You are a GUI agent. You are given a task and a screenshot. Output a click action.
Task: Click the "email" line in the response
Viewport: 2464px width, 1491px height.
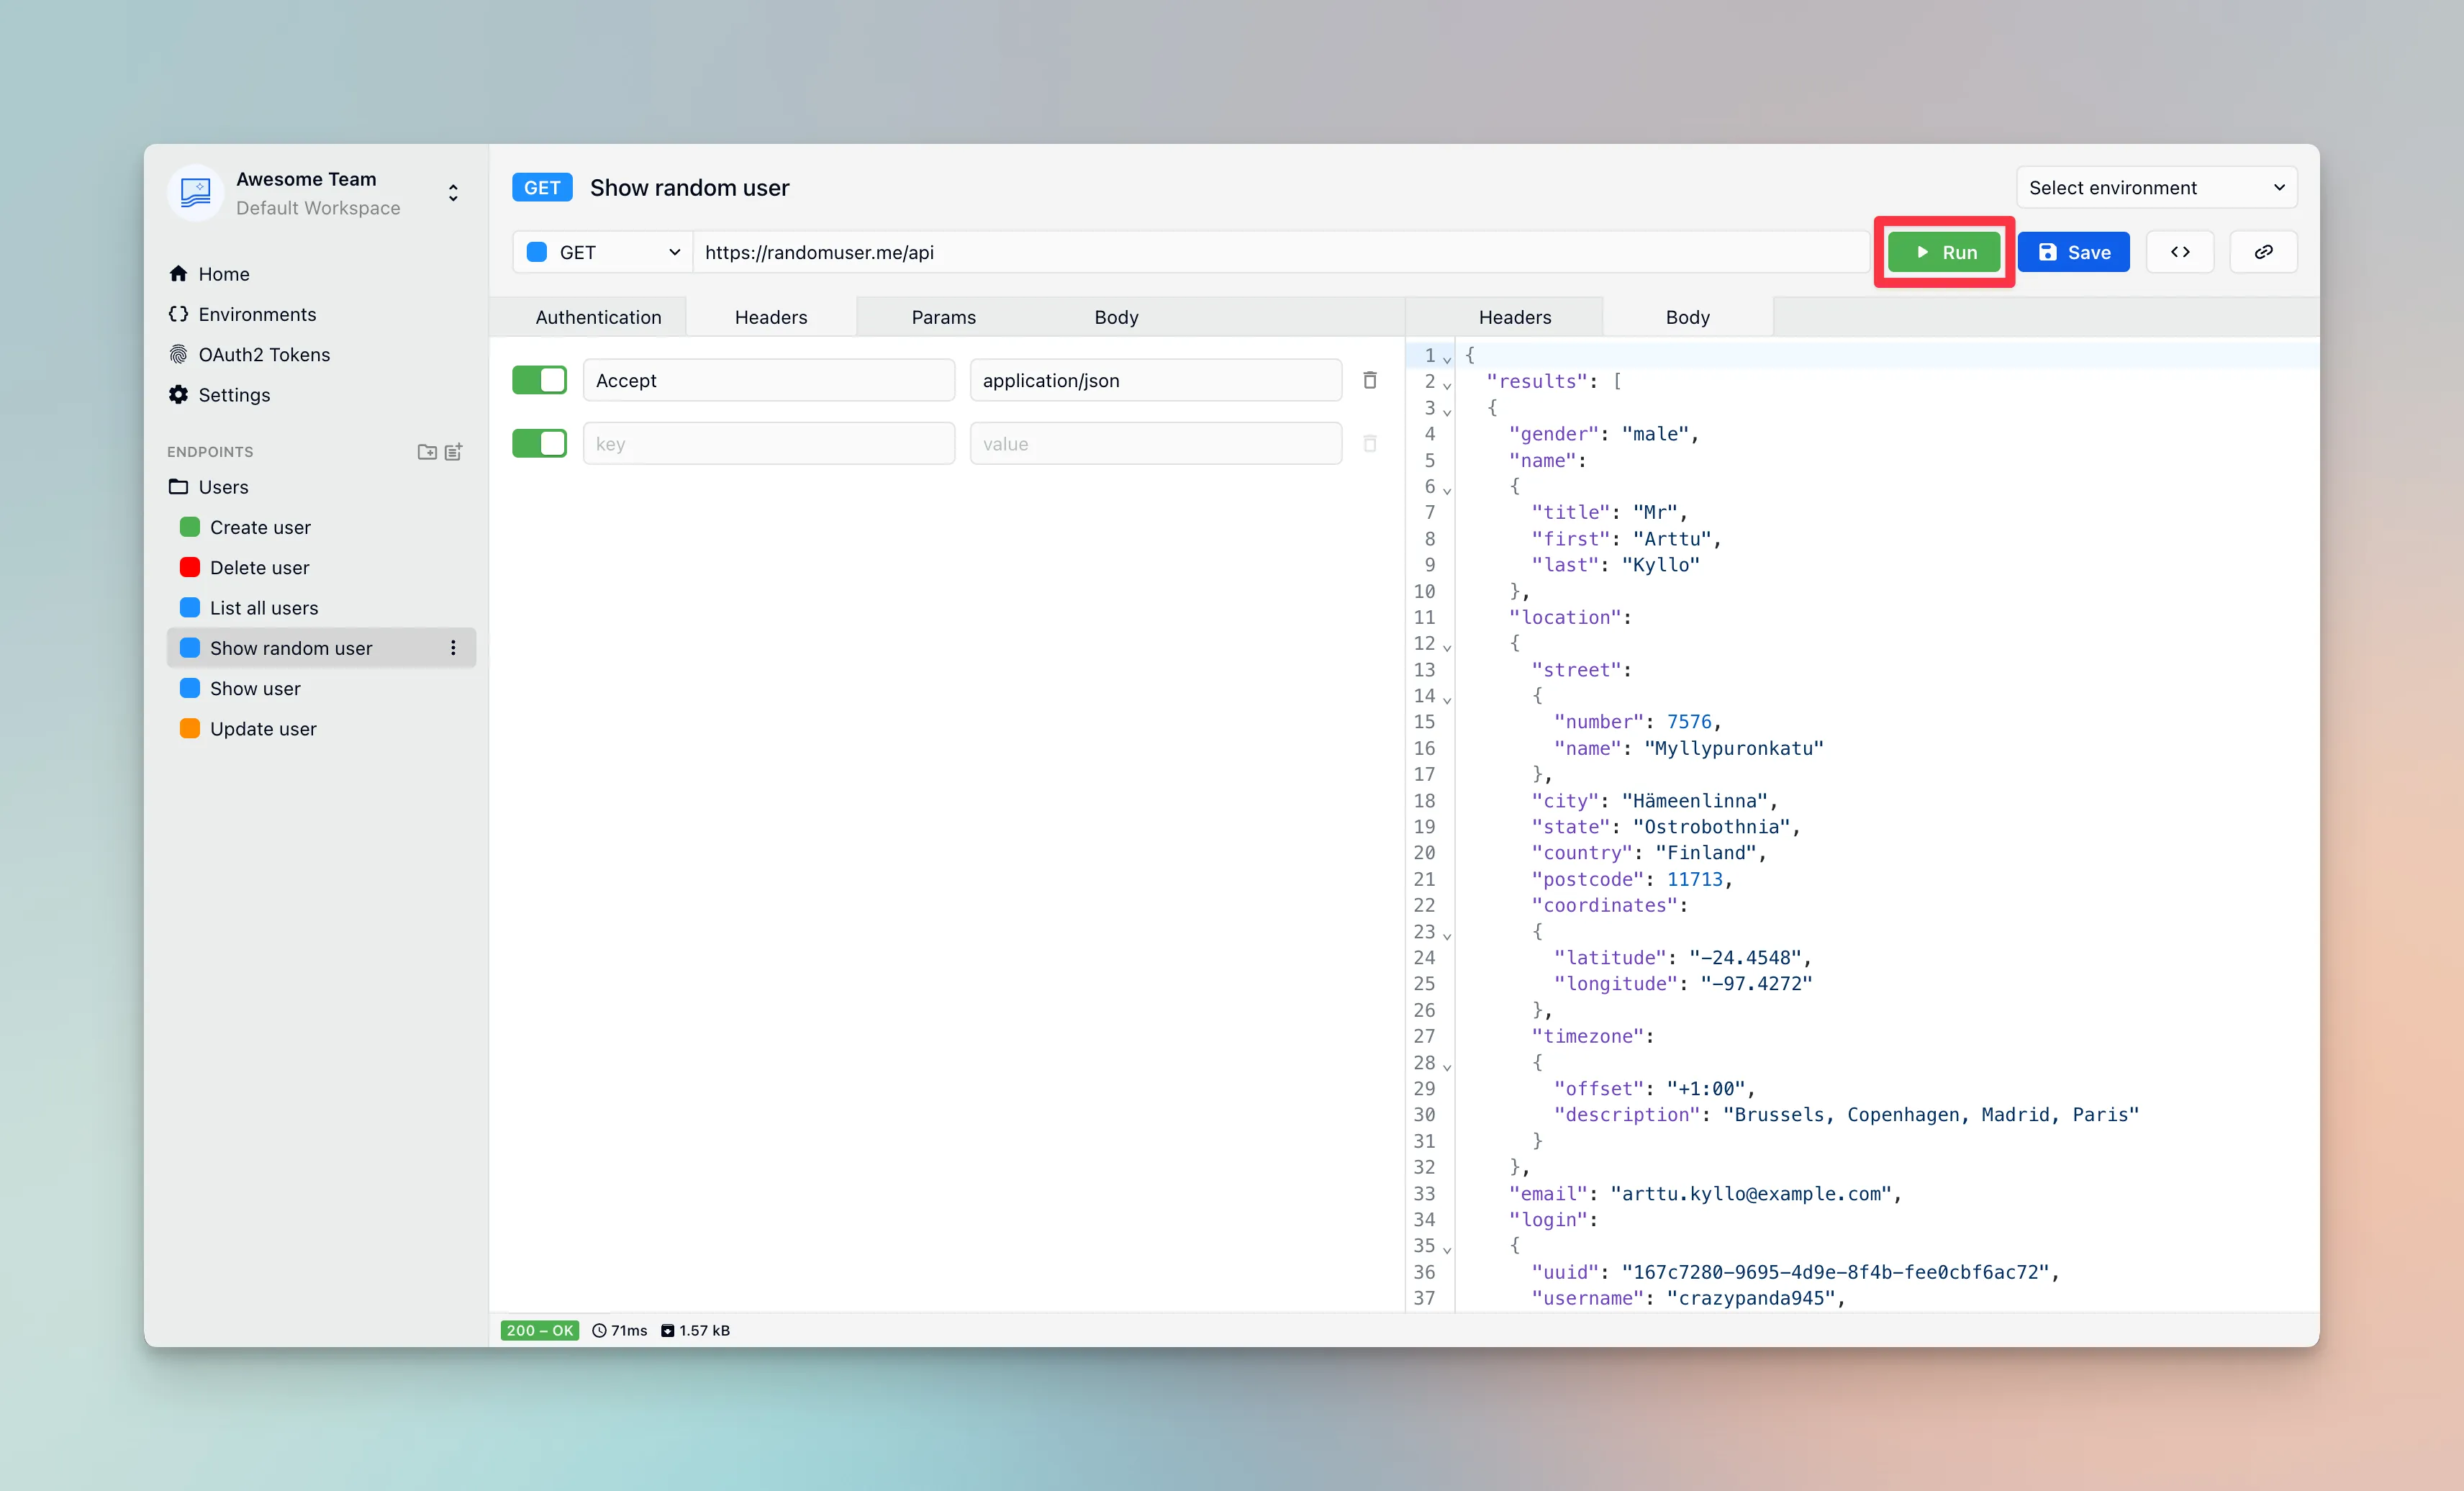click(1705, 1193)
